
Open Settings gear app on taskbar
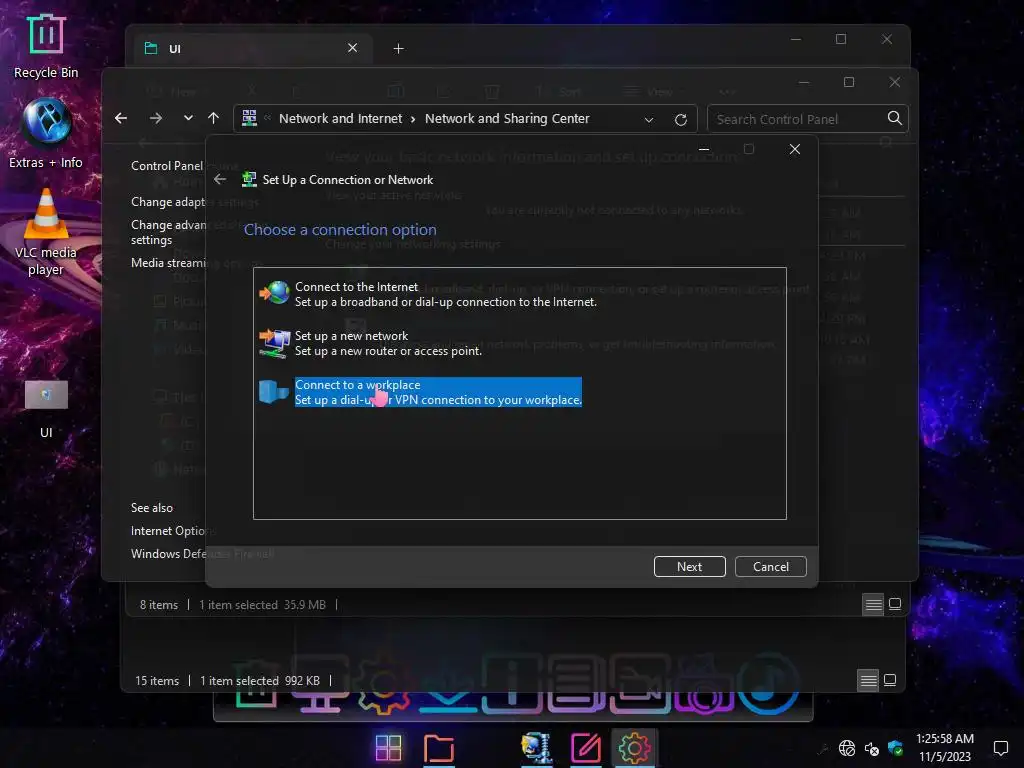coord(634,748)
